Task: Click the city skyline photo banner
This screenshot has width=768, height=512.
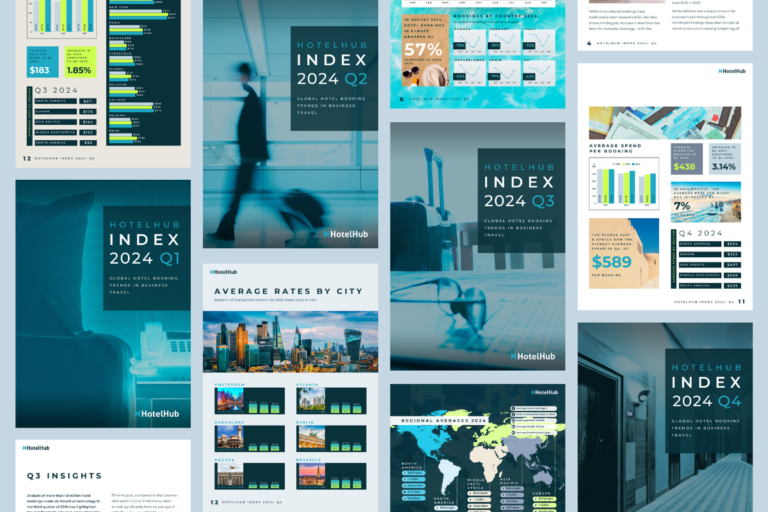Action: click(x=290, y=342)
